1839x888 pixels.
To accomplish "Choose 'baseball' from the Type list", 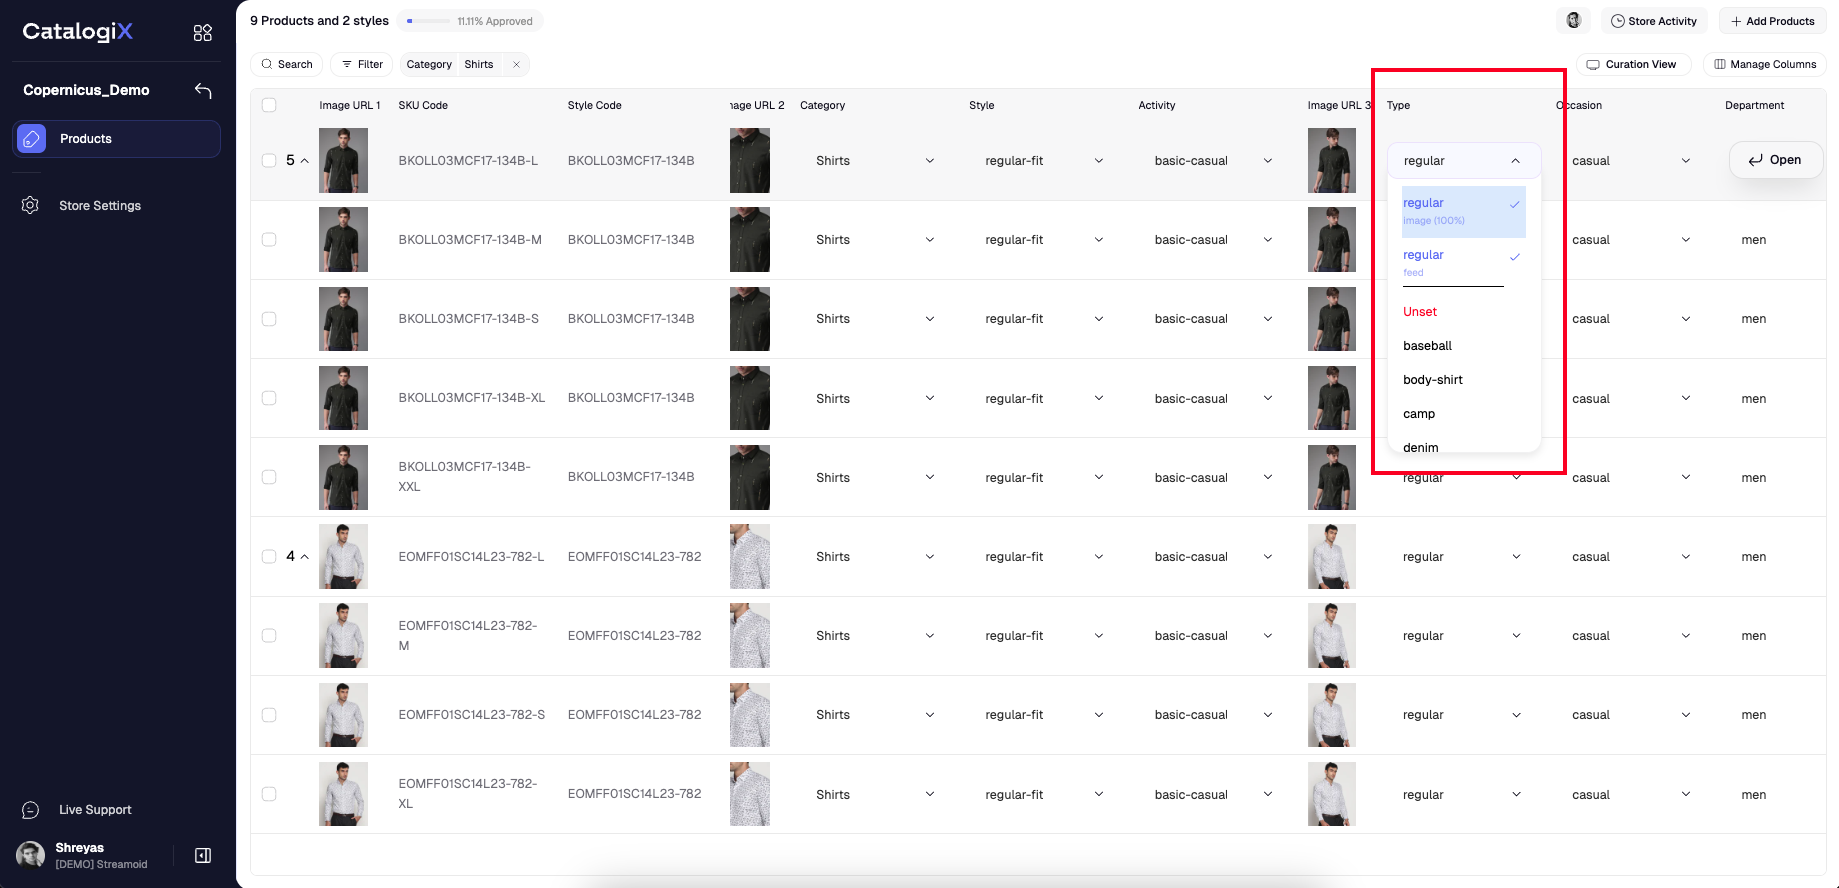I will tap(1427, 346).
